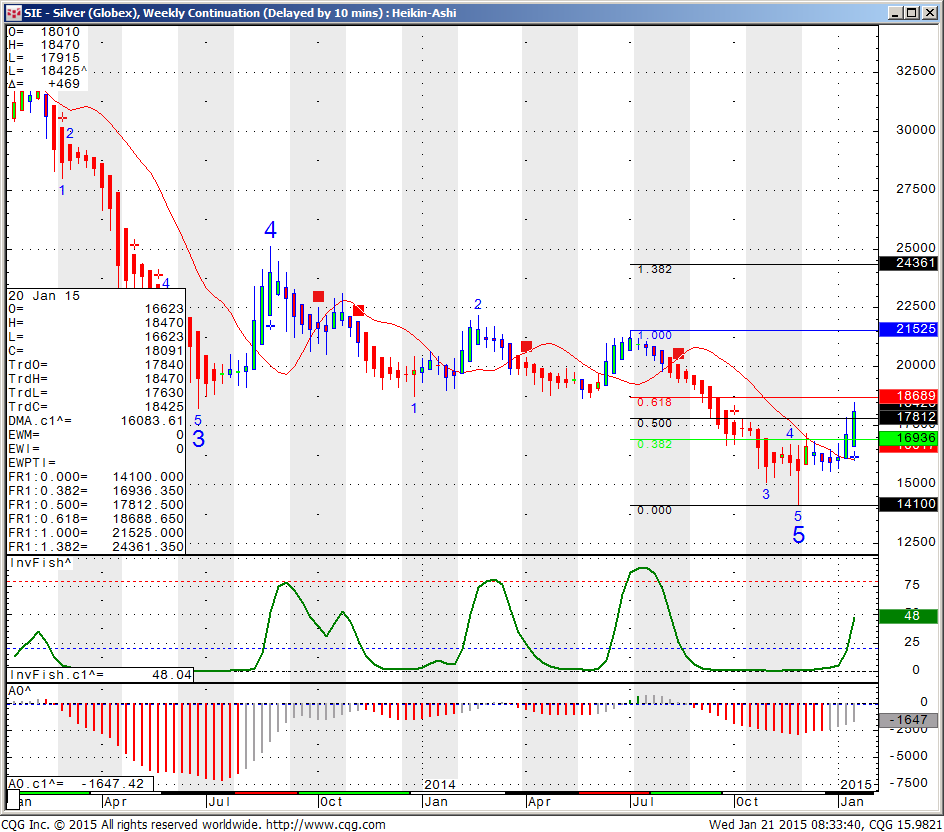Viewport: 944px width, 832px height.
Task: Click the 1.382 Fibonacci level label
Action: (x=654, y=270)
